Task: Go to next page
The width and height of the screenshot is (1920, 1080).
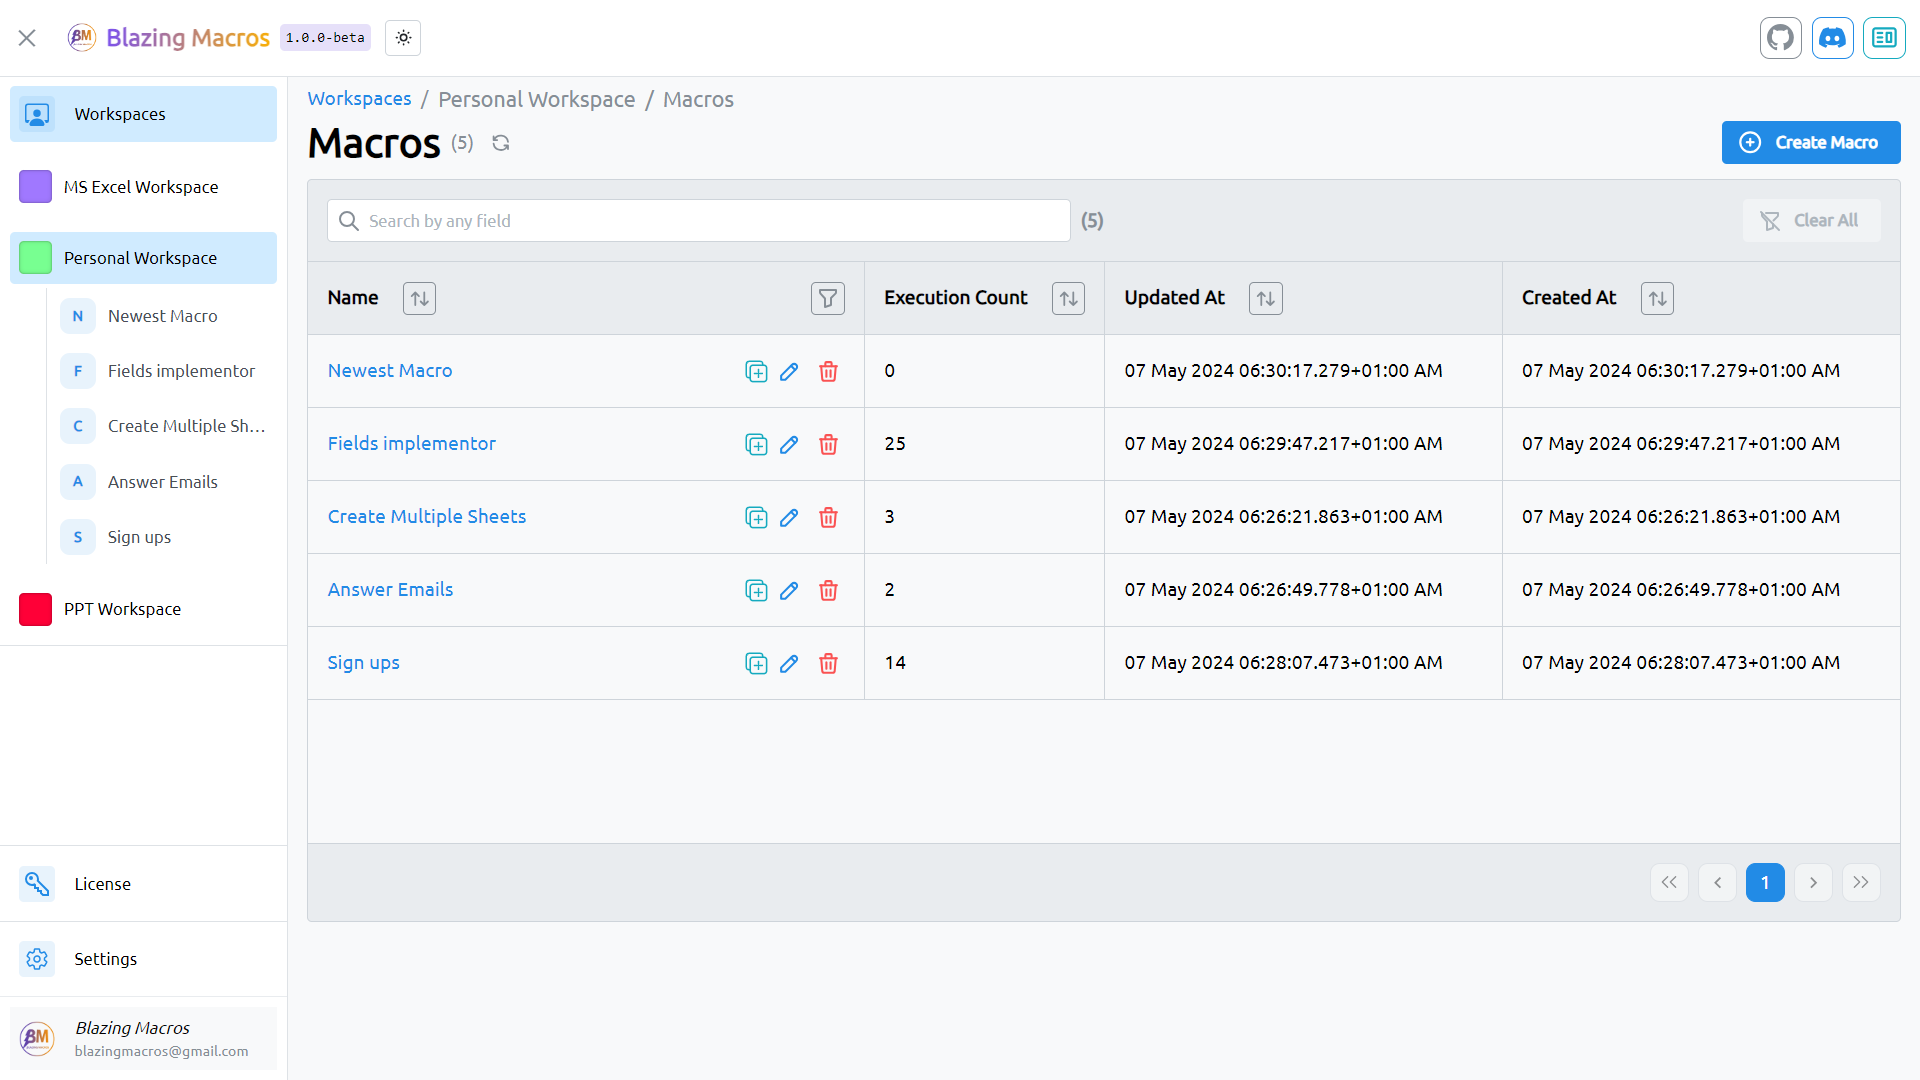Action: (x=1813, y=882)
